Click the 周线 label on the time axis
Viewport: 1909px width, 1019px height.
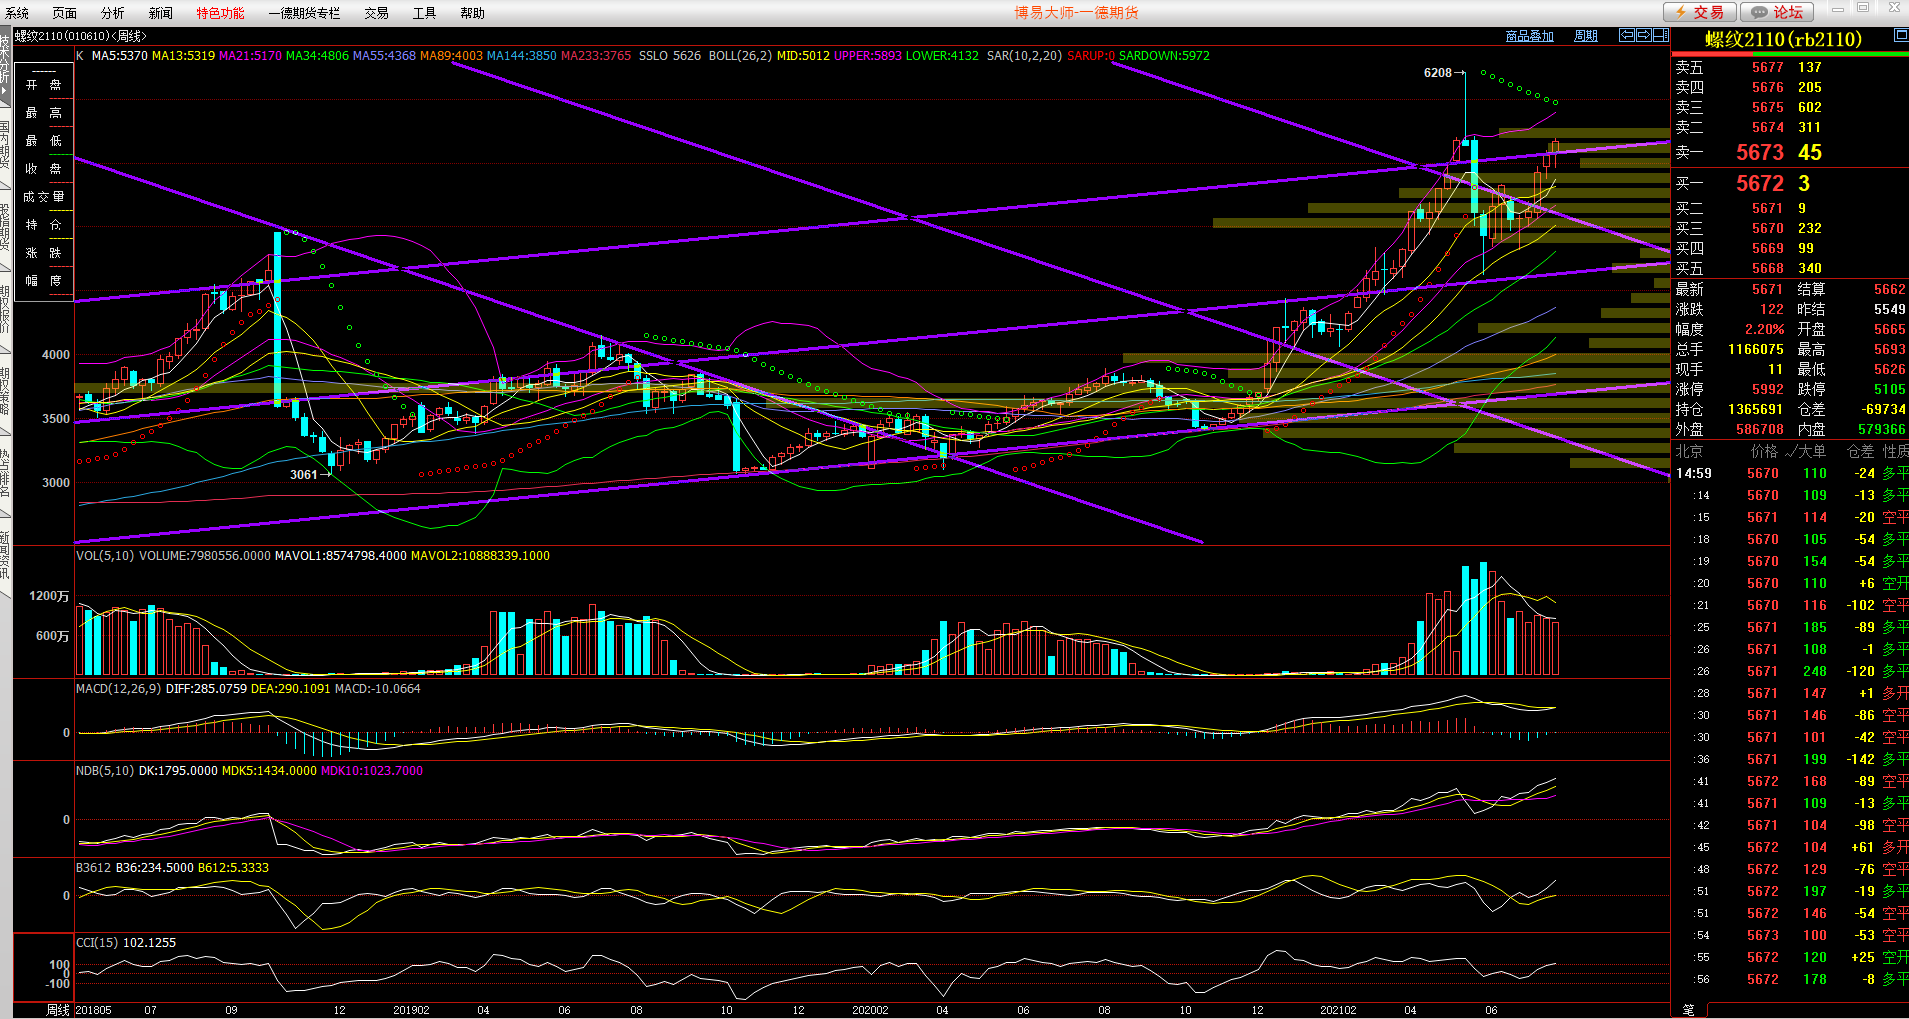pos(58,1010)
